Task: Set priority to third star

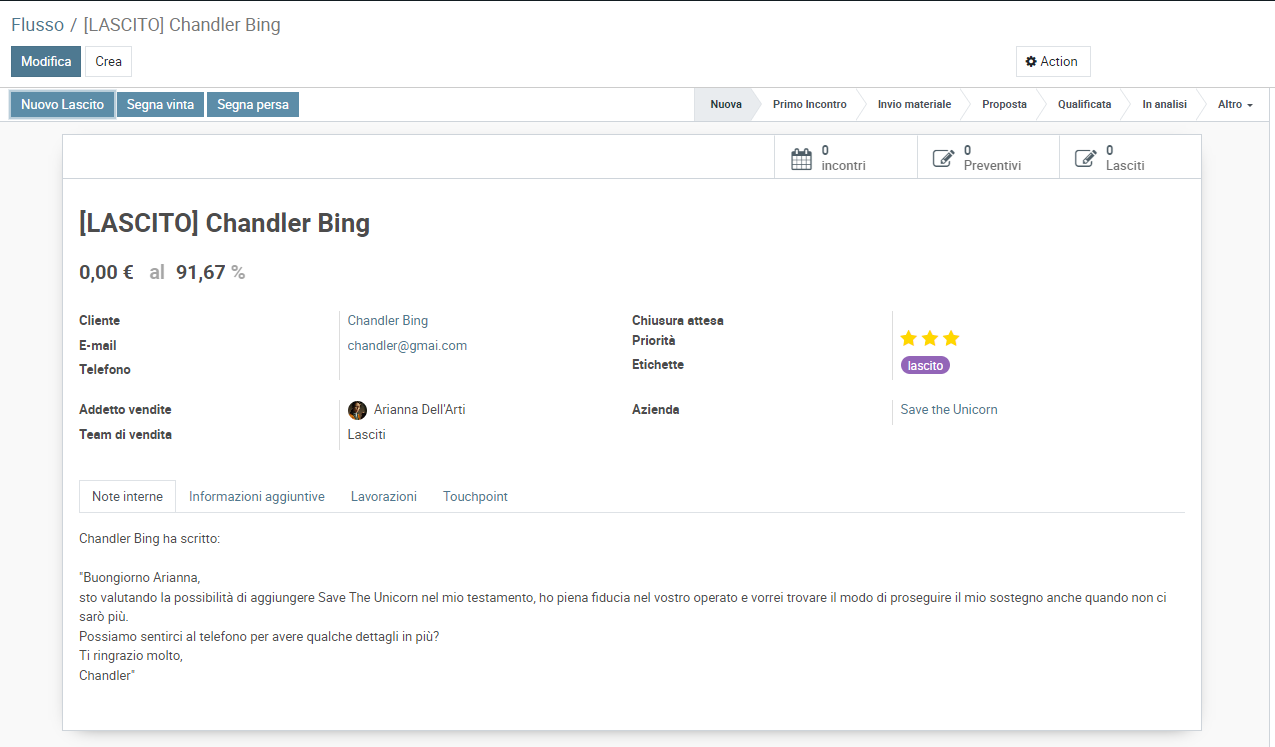Action: point(951,338)
